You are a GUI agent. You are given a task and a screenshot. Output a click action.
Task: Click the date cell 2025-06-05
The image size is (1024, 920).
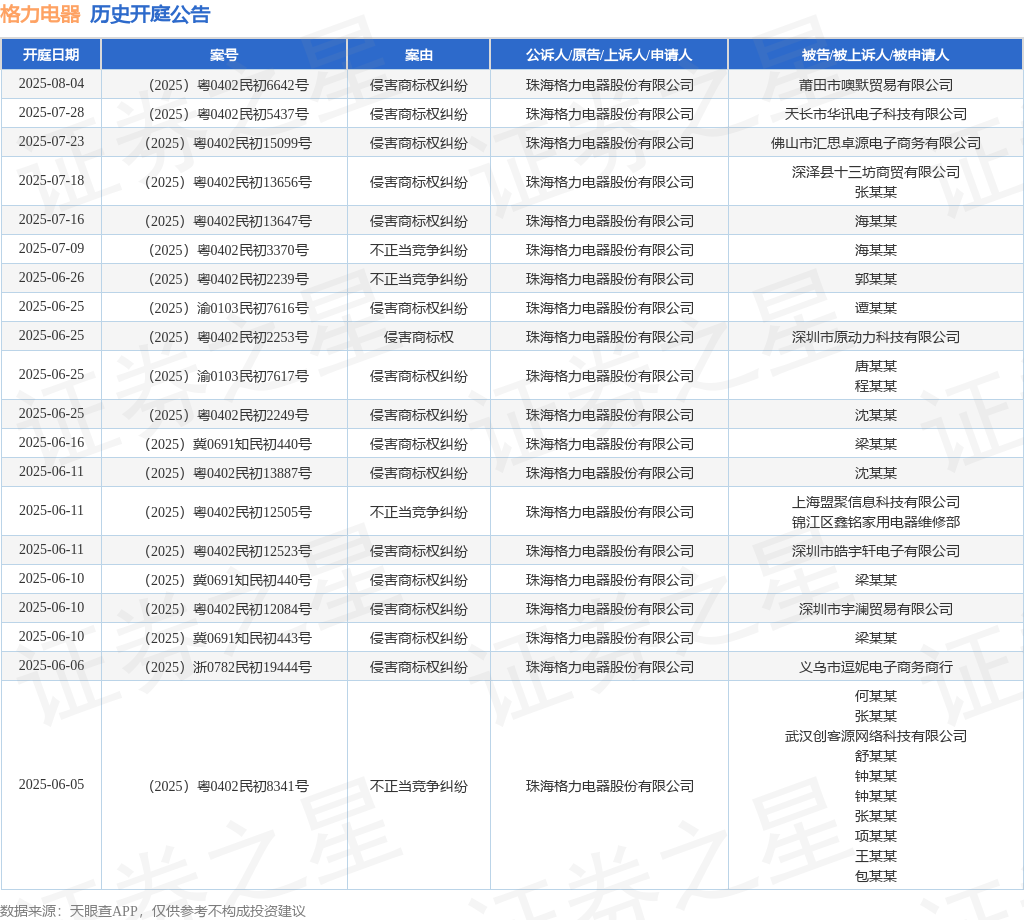[x=51, y=784]
